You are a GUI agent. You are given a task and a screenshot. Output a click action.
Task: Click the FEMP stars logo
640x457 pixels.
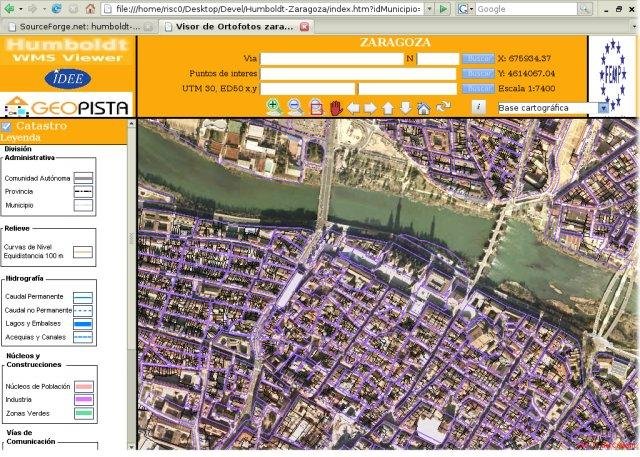(x=612, y=74)
